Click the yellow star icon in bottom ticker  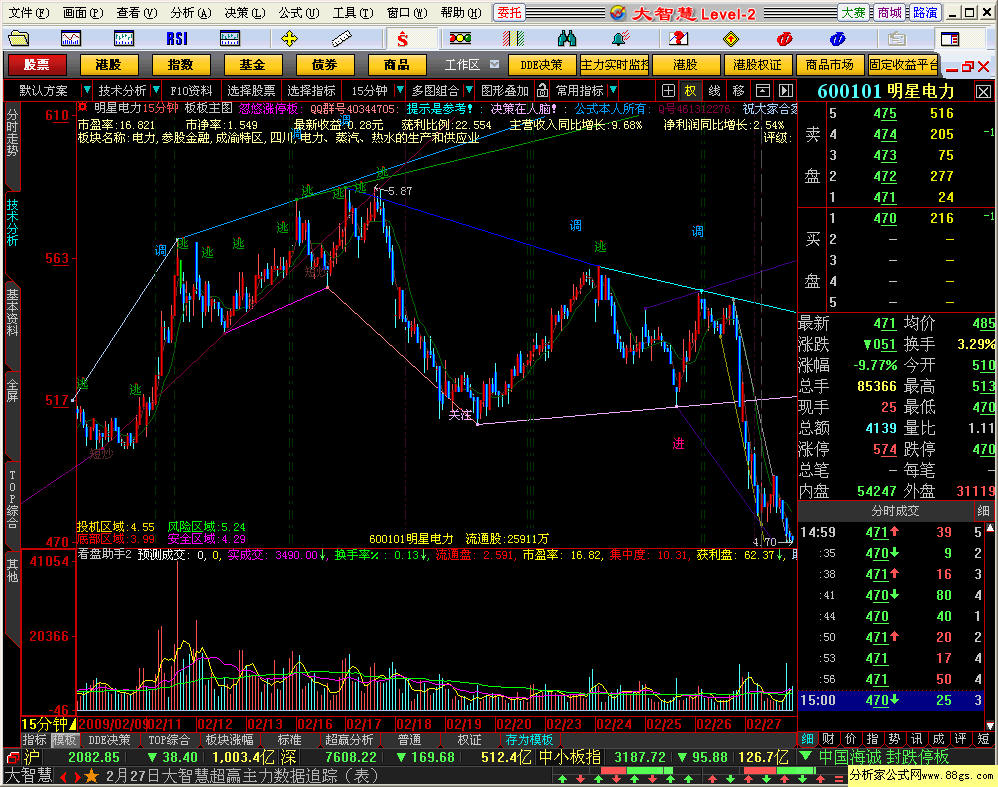pos(92,776)
